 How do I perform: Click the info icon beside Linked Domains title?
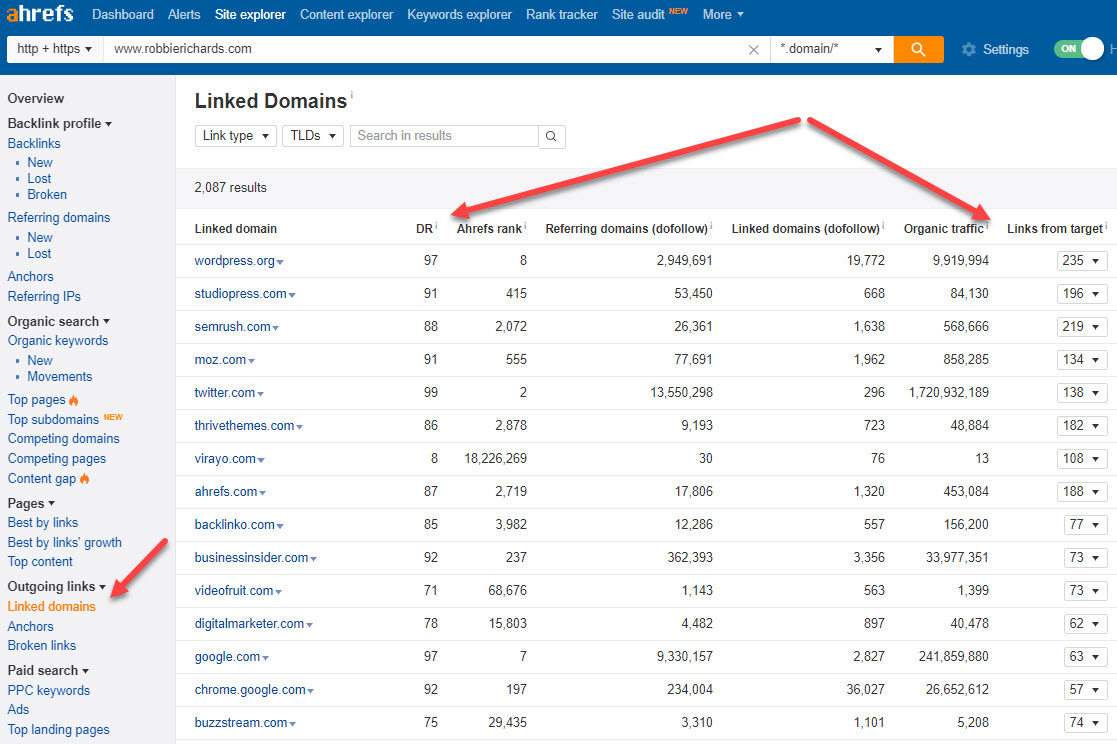pos(352,96)
